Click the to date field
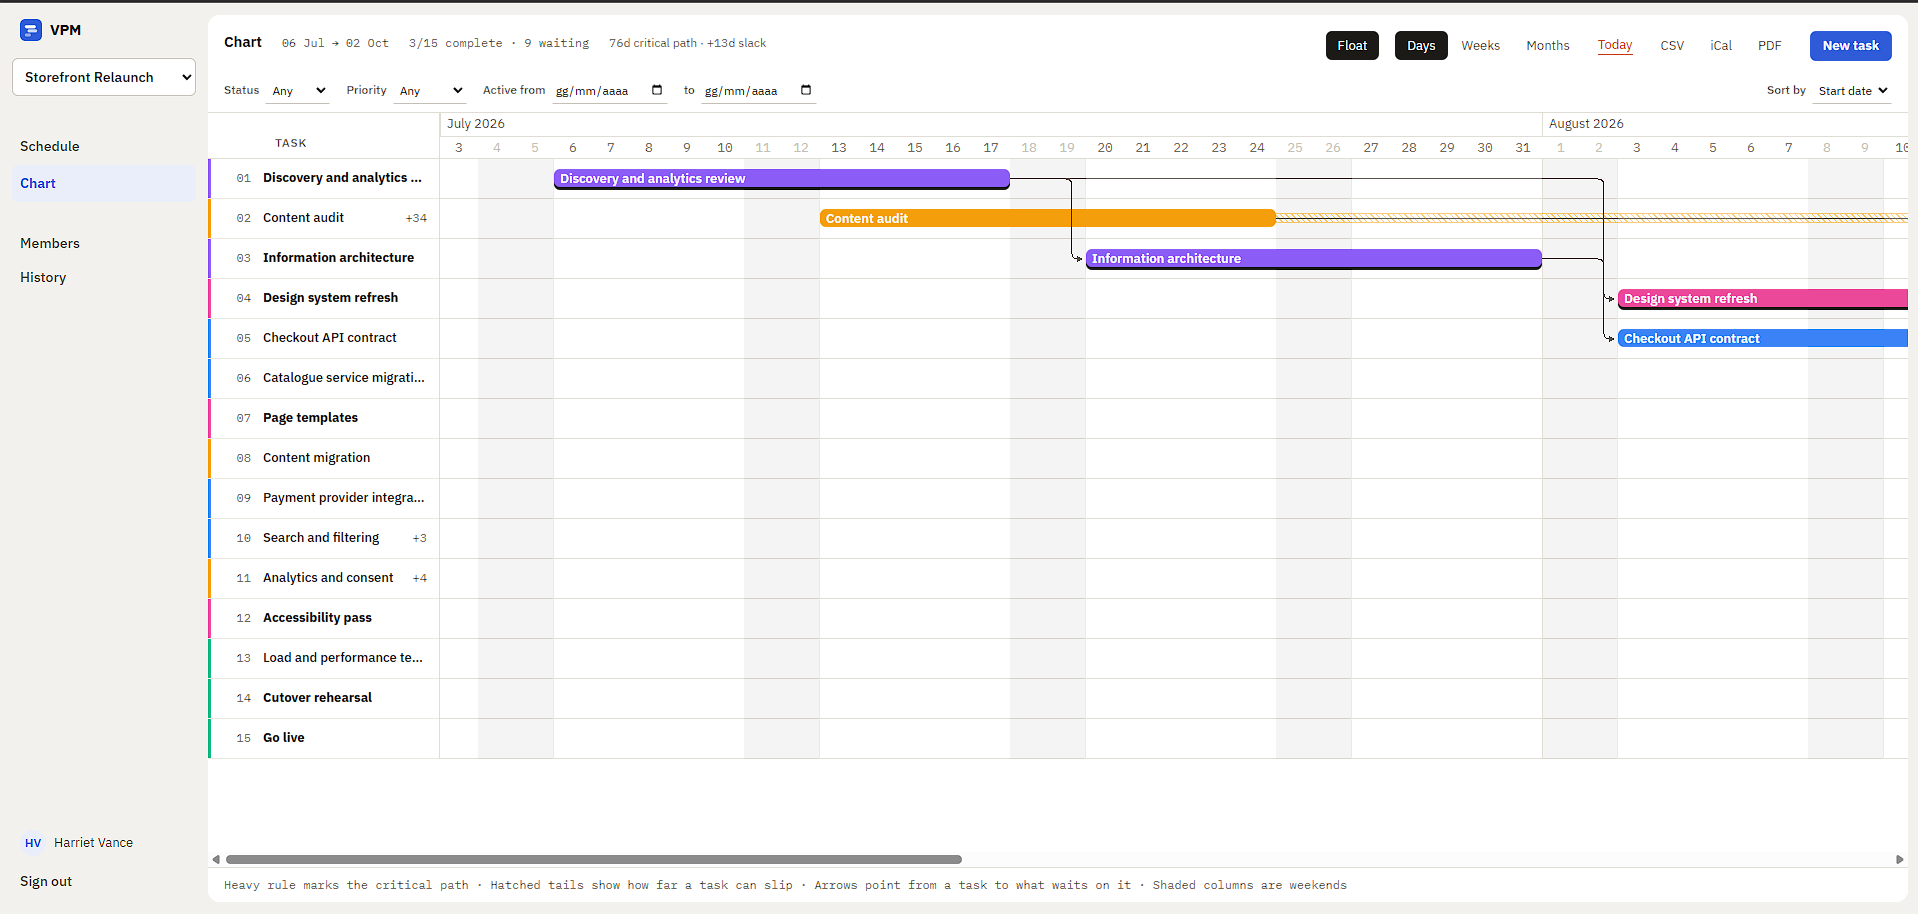 click(758, 91)
